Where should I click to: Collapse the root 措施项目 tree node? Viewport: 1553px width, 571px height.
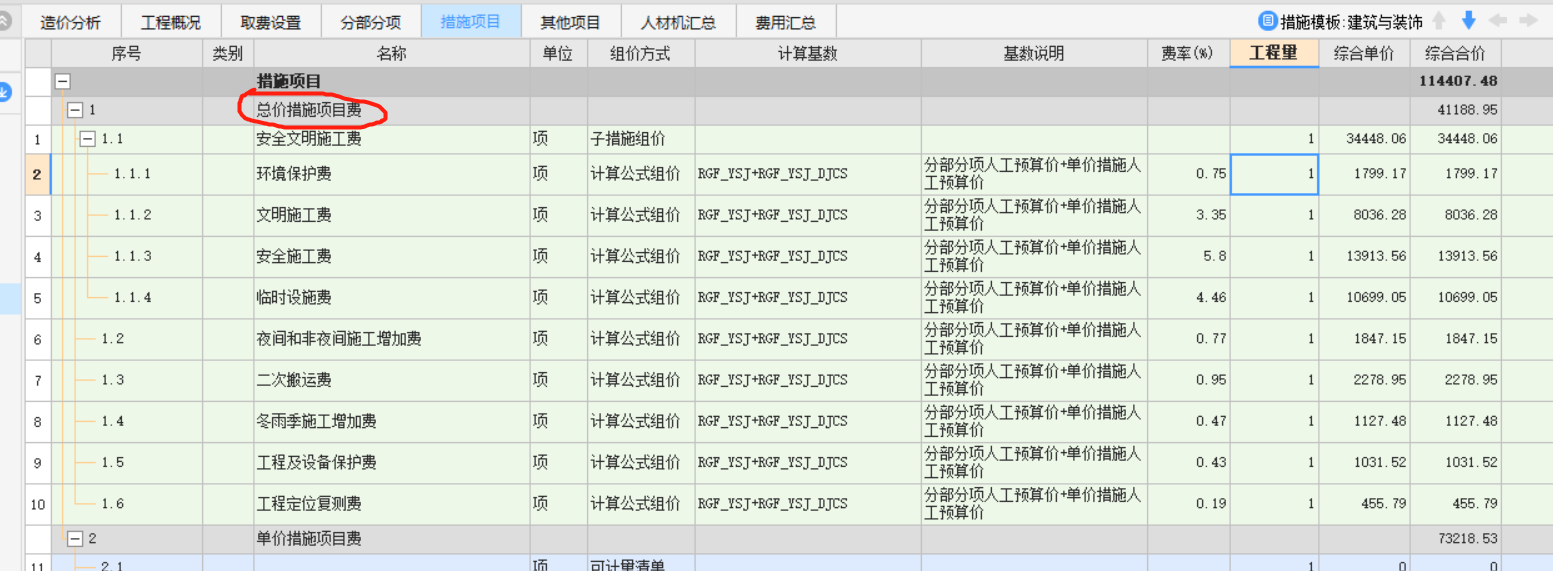(63, 82)
